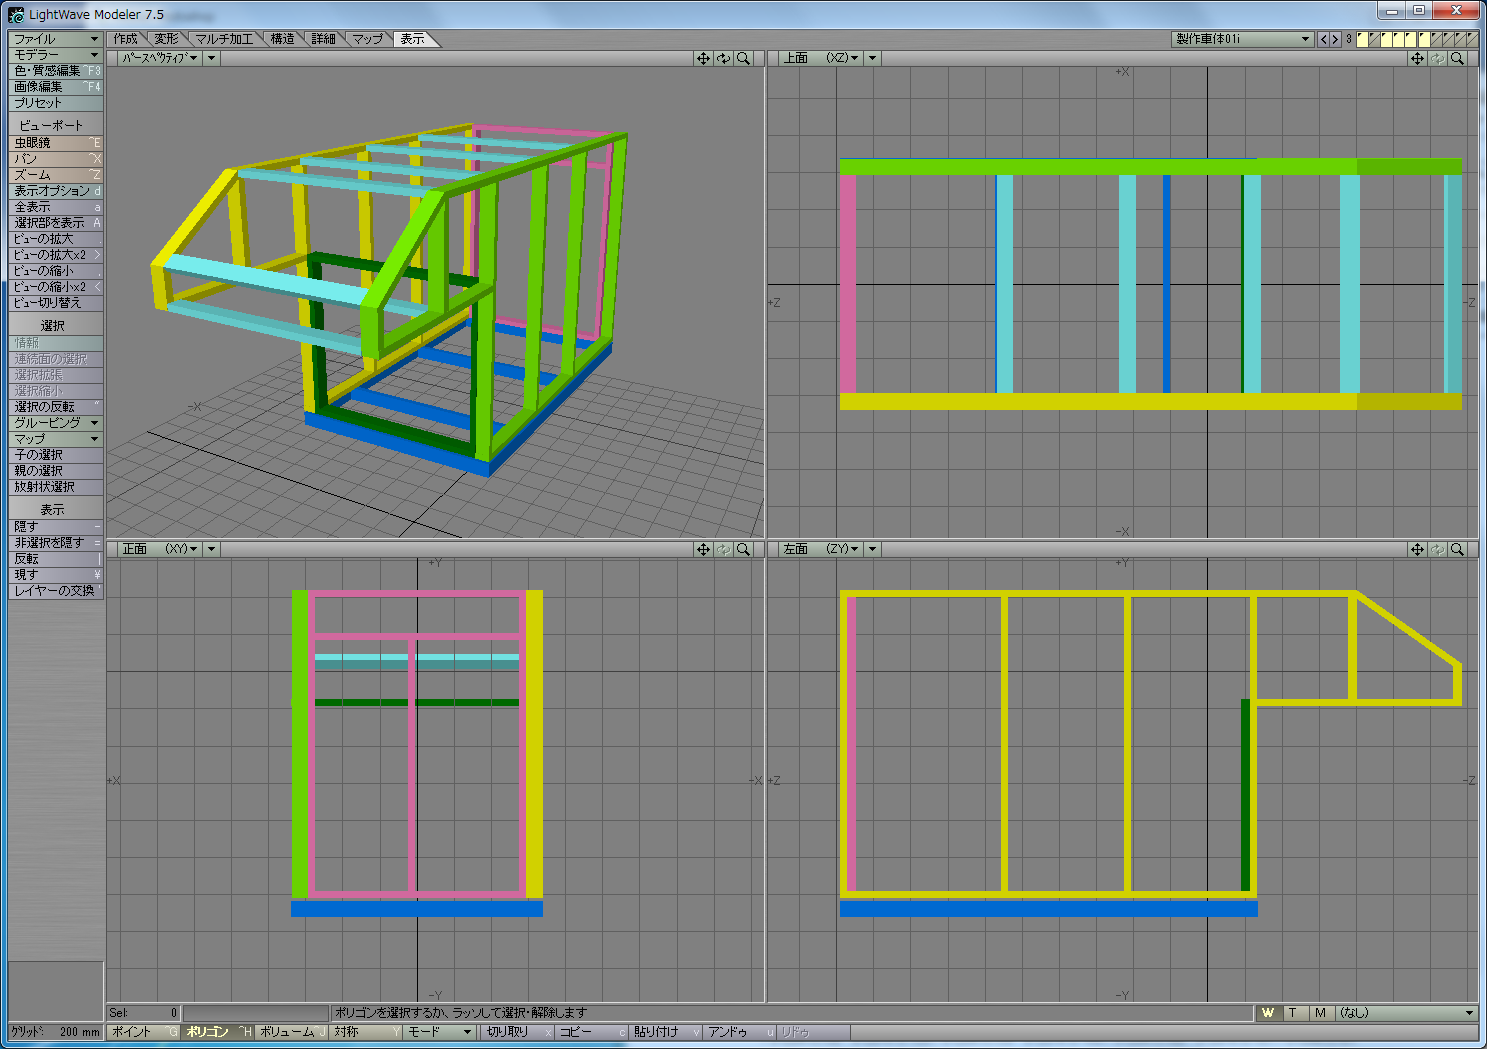Toggle the W weight map mode button
1487x1049 pixels.
[x=1268, y=1013]
